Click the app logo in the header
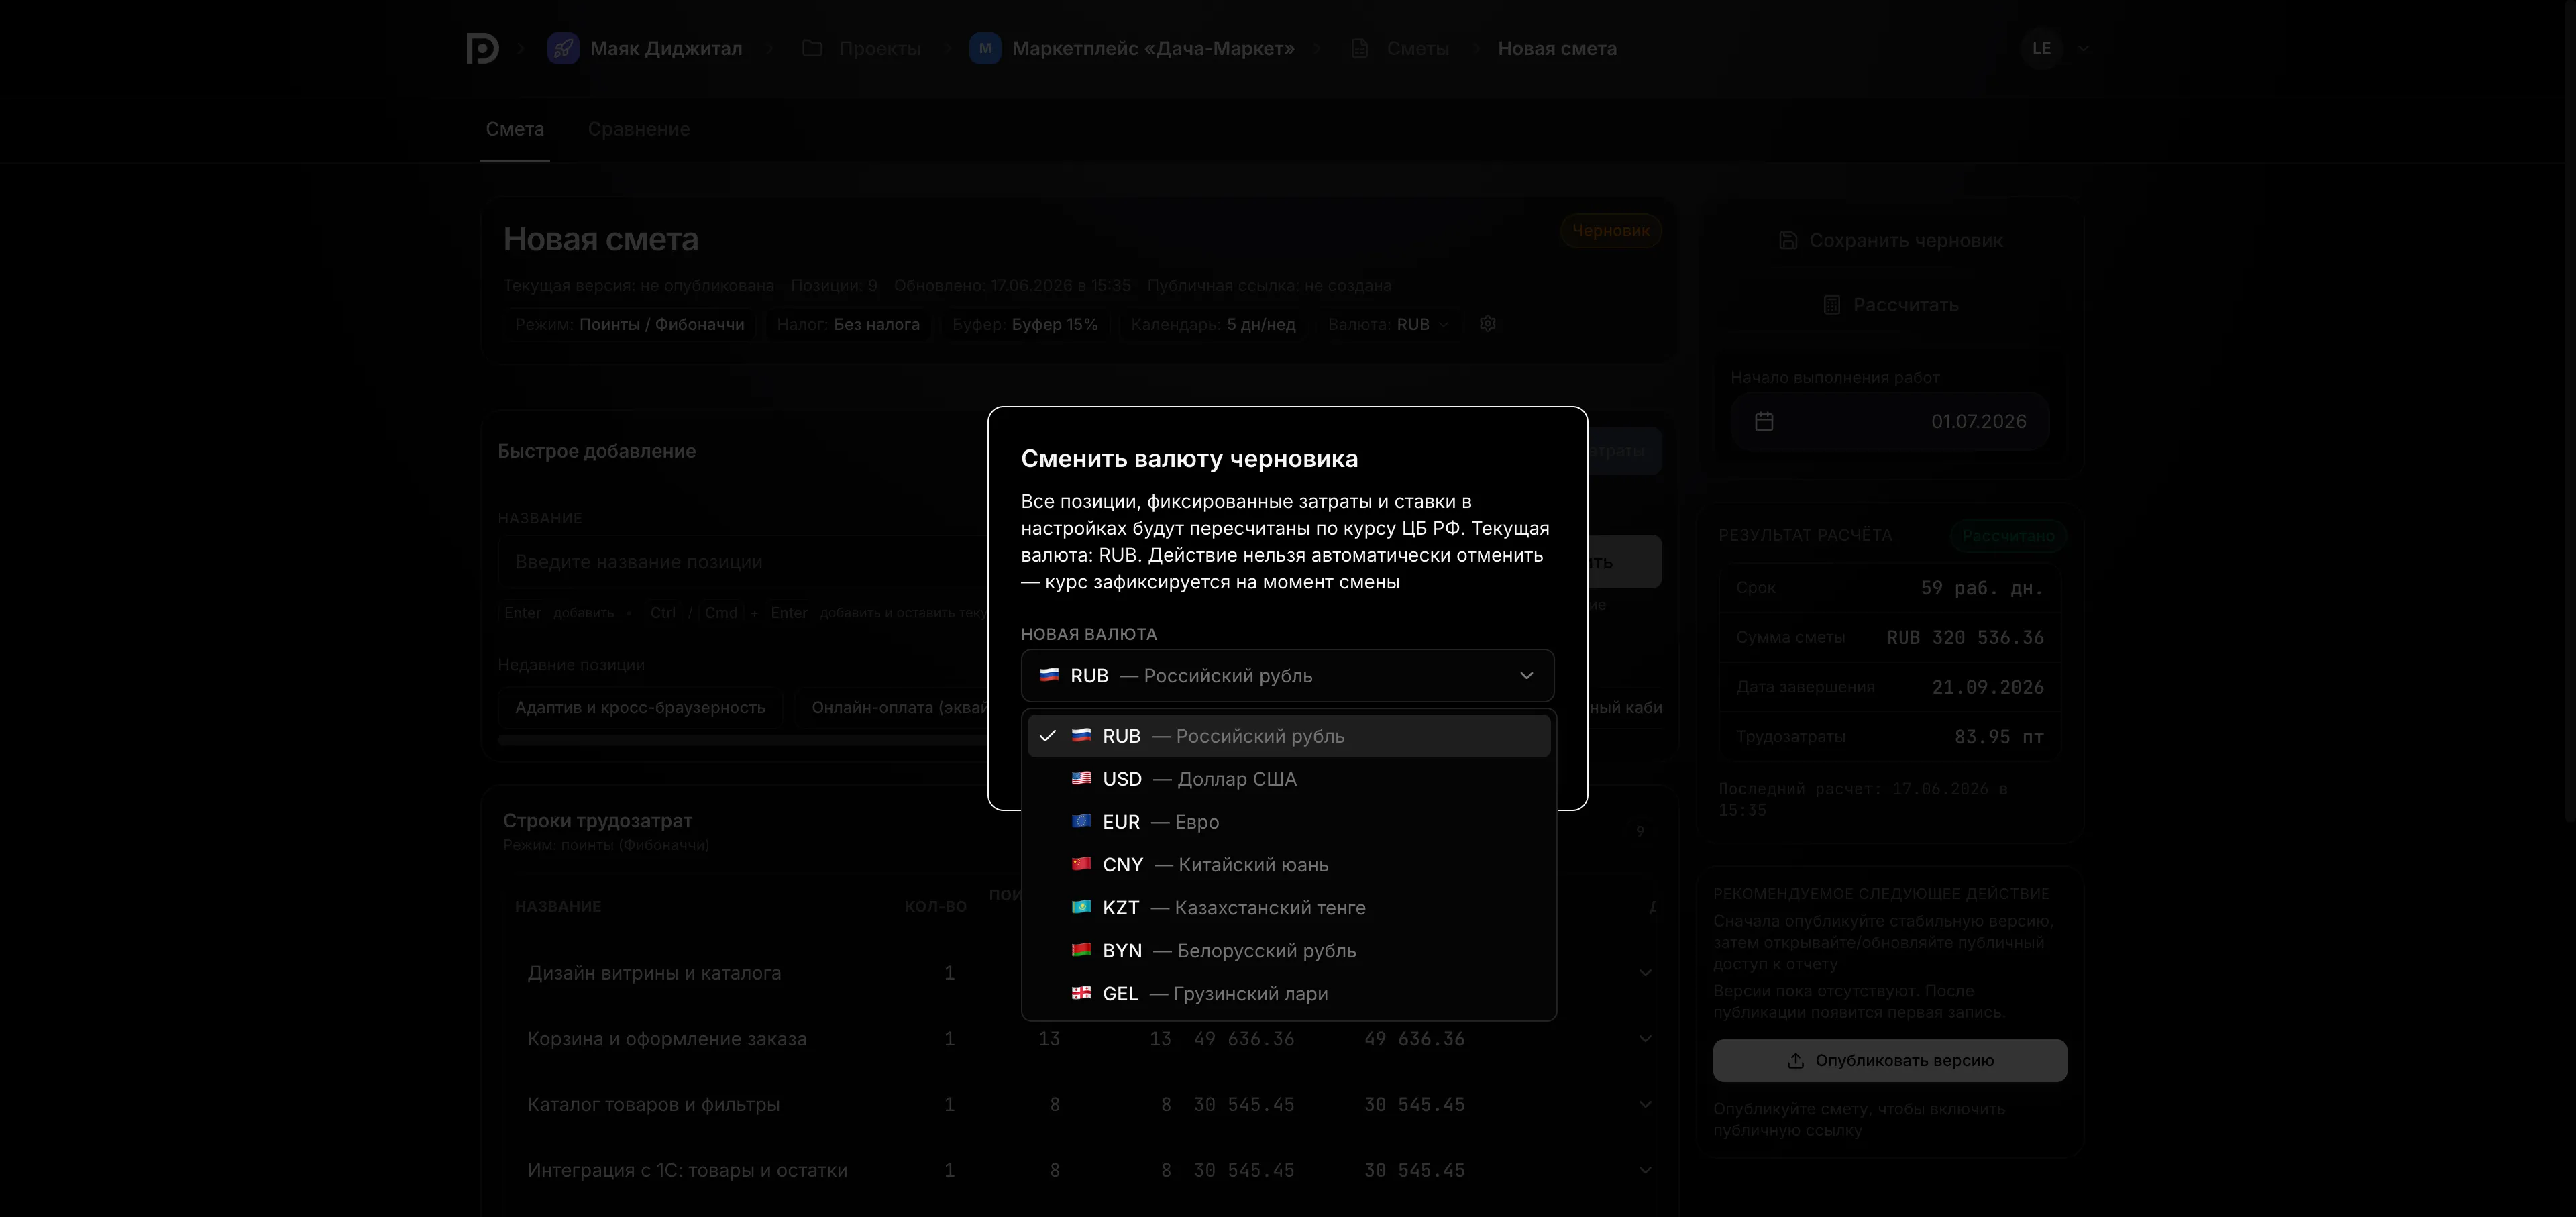 coord(483,48)
